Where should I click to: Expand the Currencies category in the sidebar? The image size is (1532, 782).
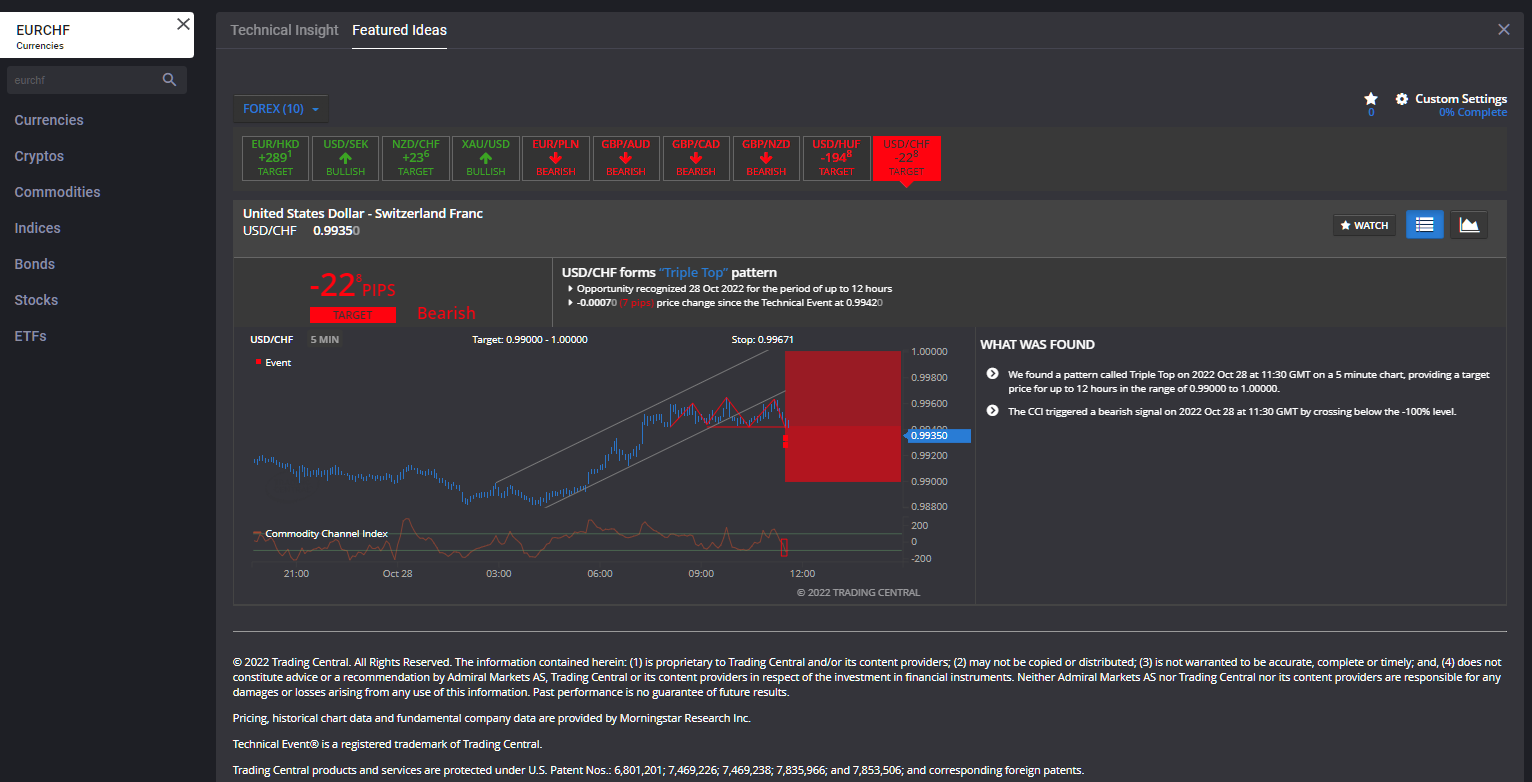[48, 120]
